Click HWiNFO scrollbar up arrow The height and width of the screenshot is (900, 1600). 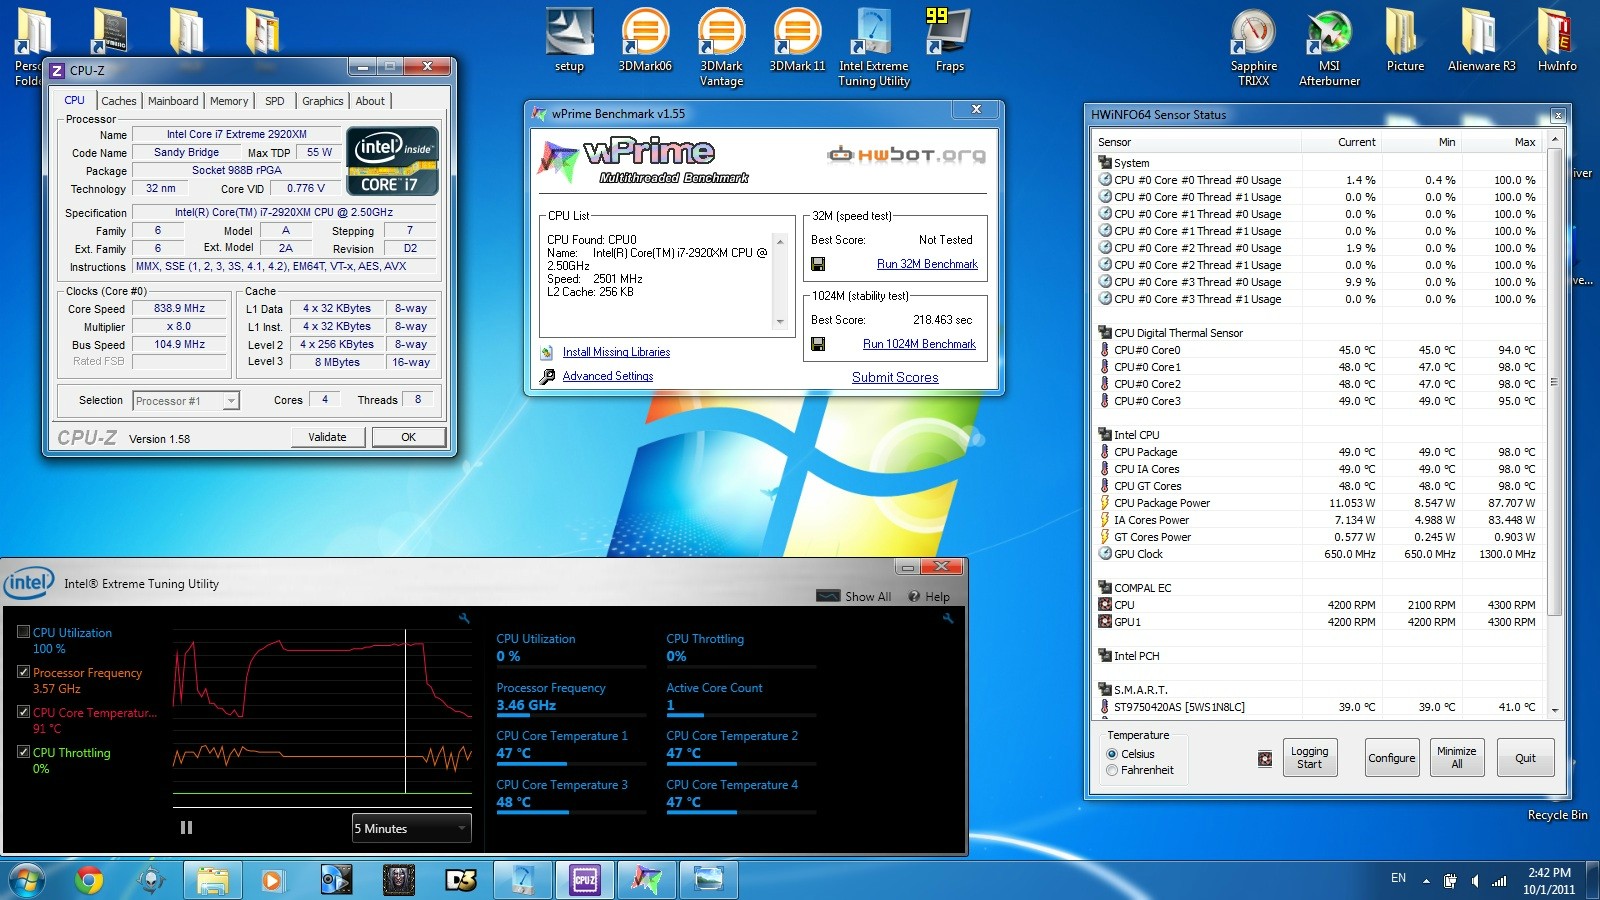point(1554,140)
